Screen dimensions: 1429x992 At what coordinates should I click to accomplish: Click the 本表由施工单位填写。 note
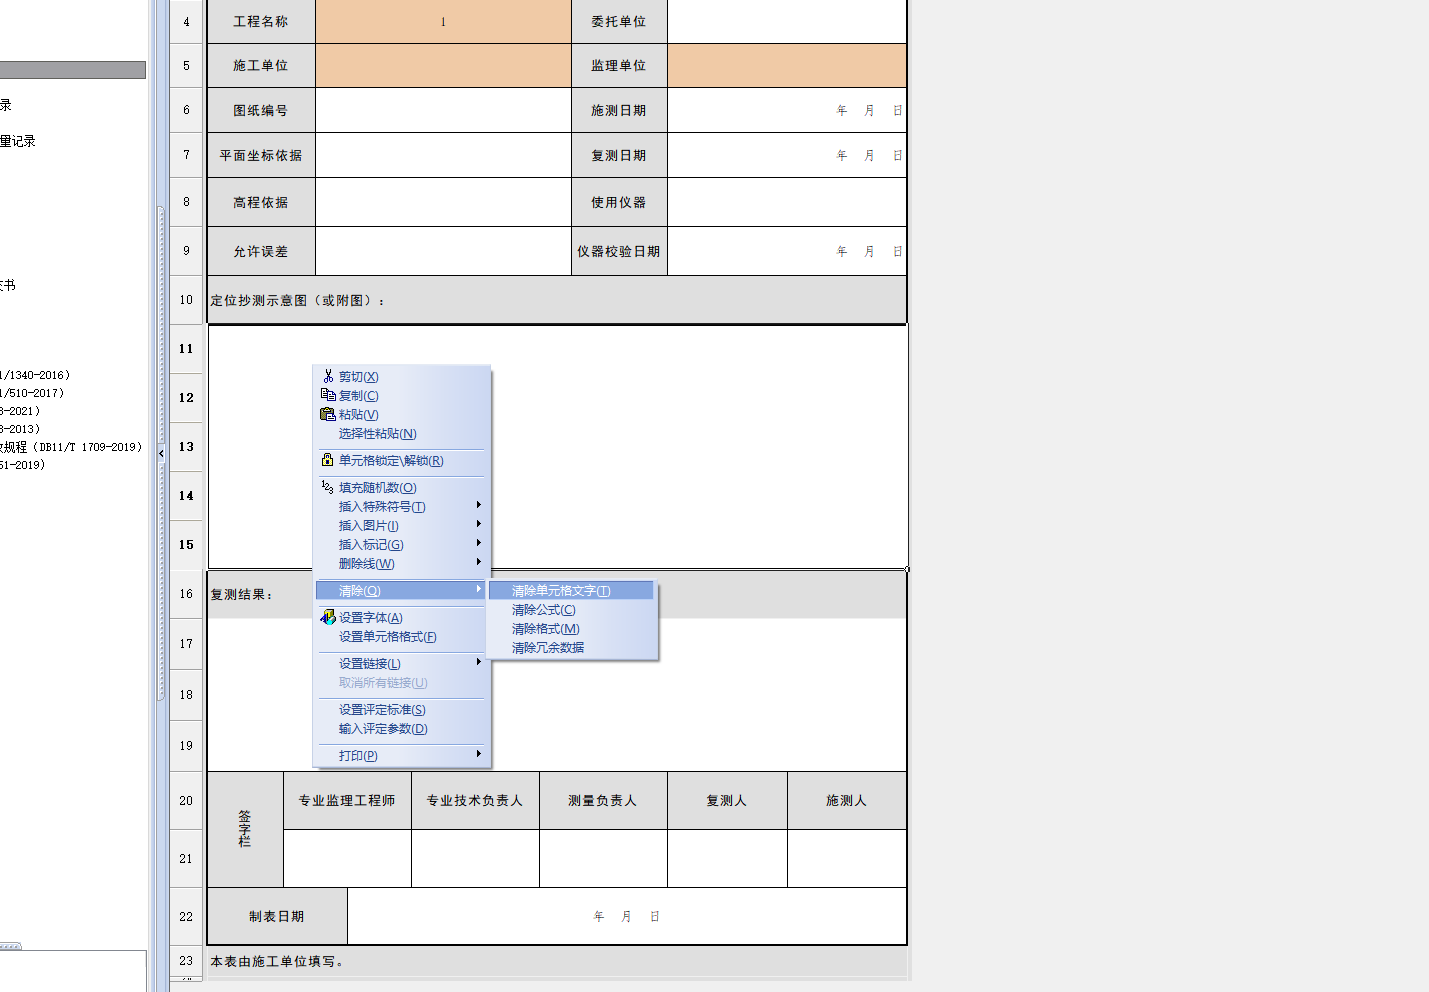[277, 961]
